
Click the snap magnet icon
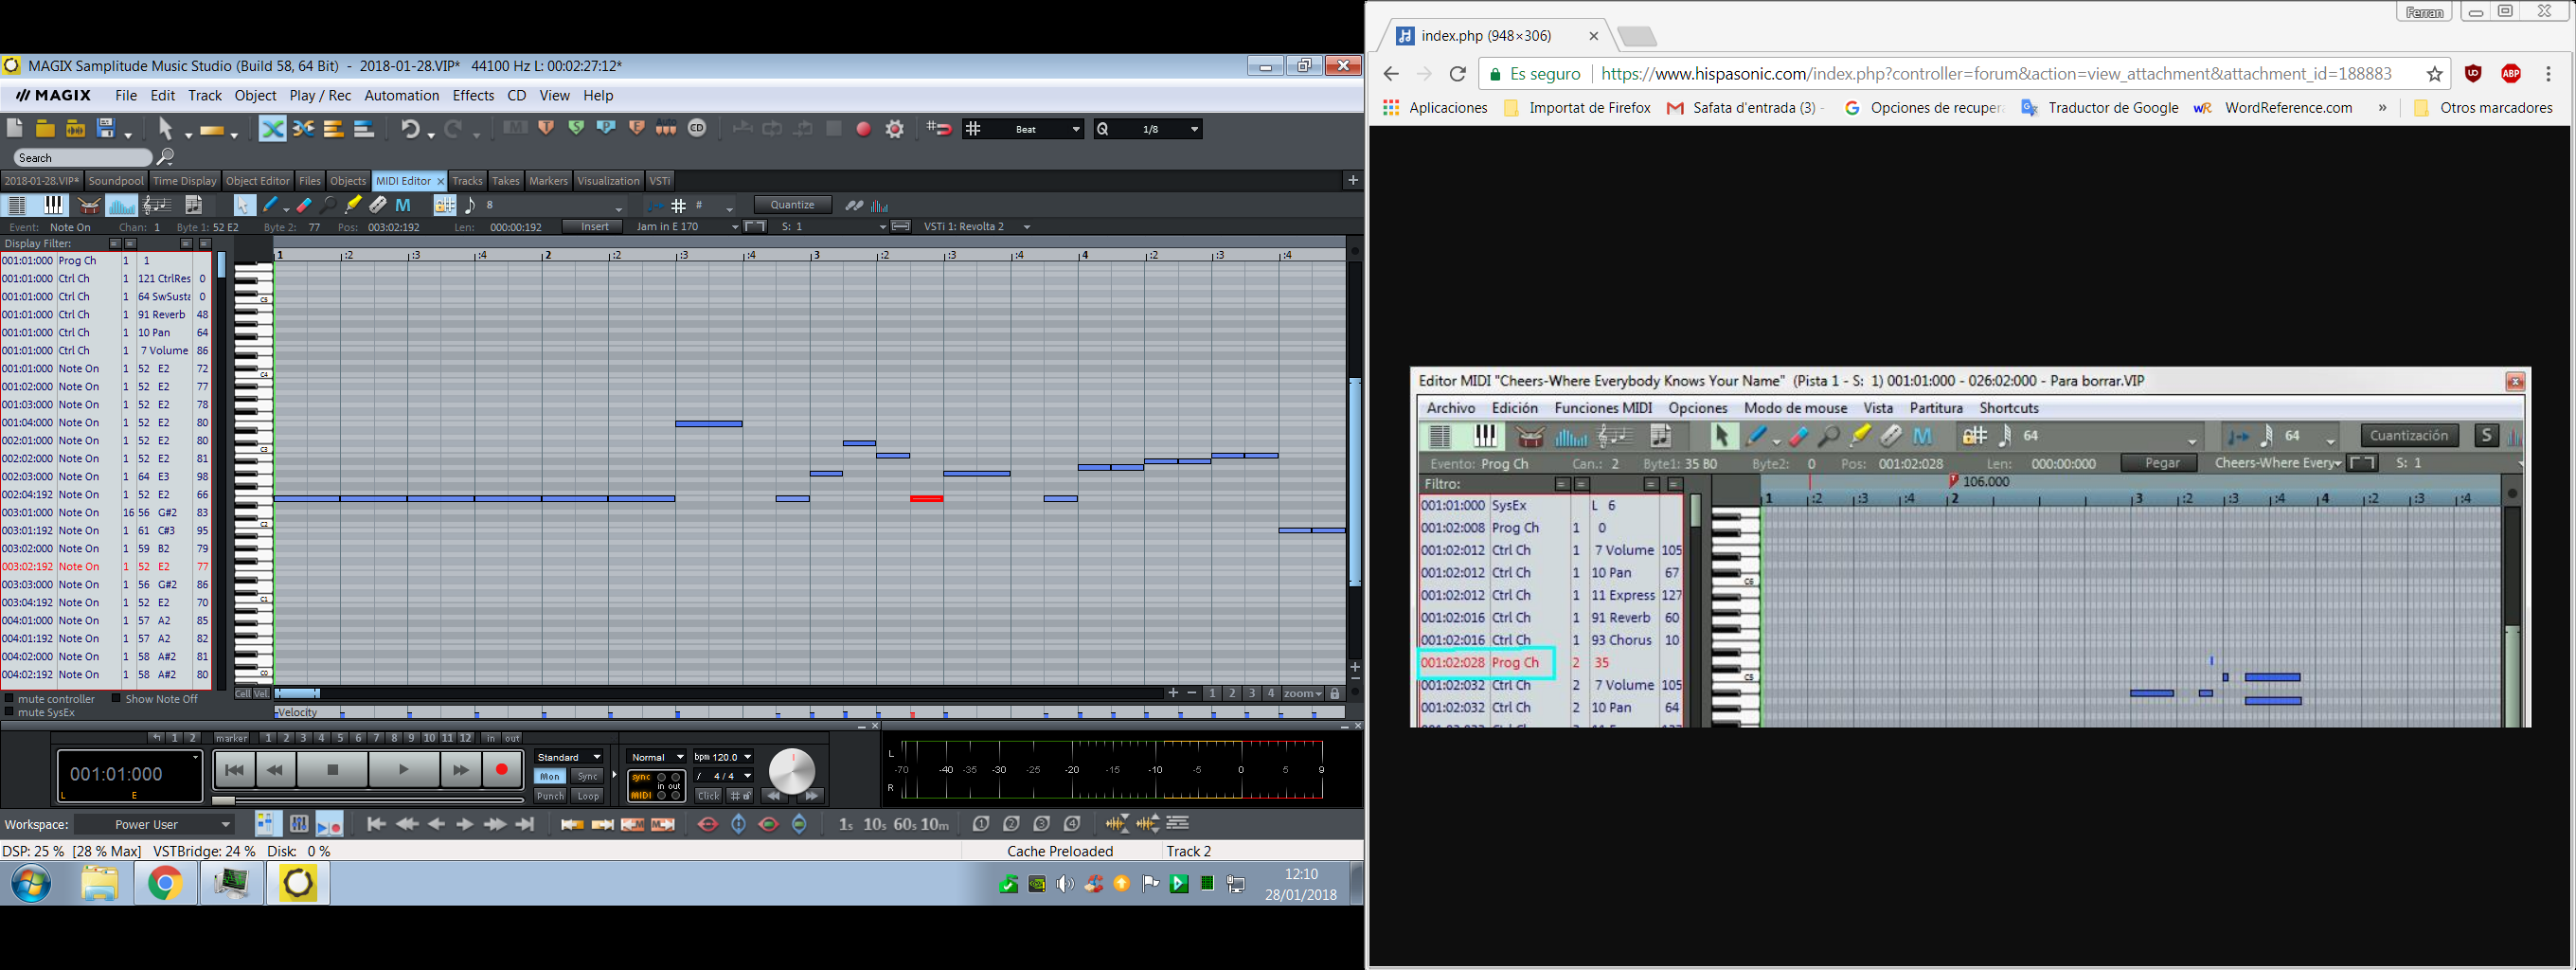[x=939, y=128]
